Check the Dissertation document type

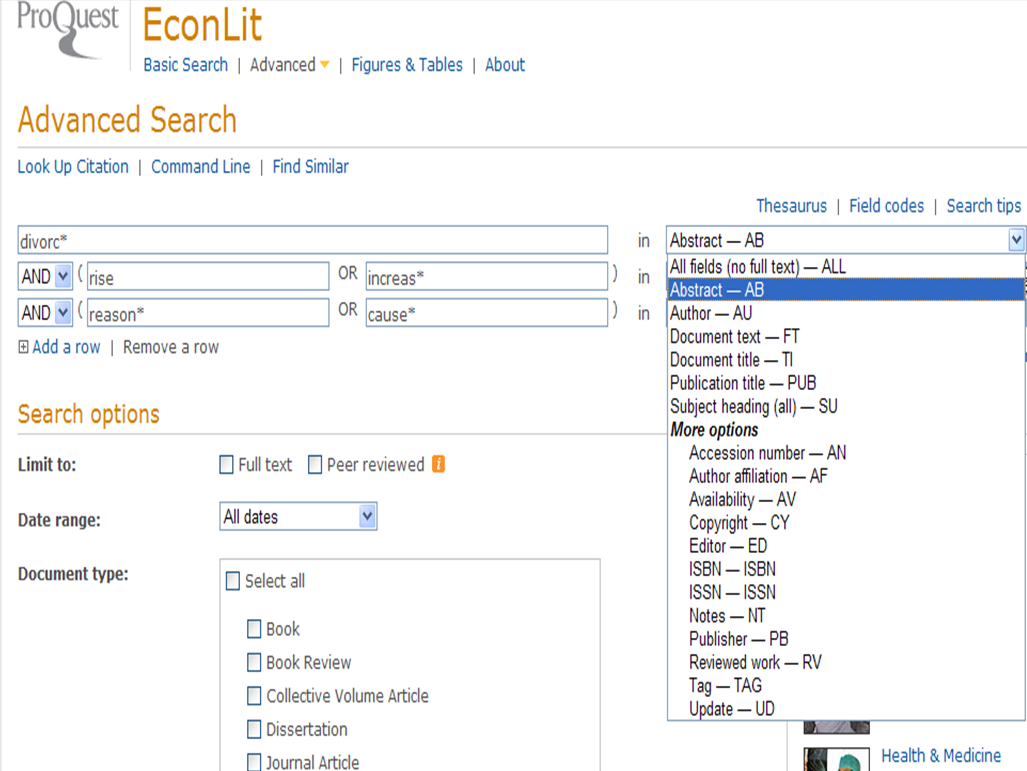click(x=254, y=729)
